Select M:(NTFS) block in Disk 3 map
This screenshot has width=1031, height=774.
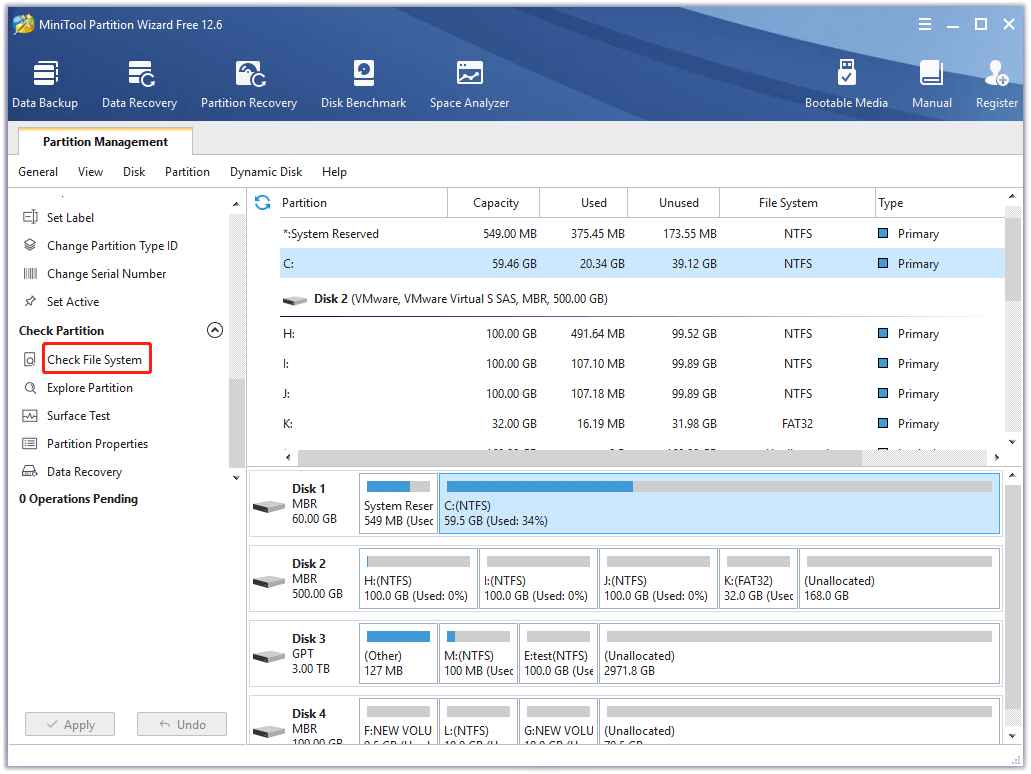tap(478, 654)
